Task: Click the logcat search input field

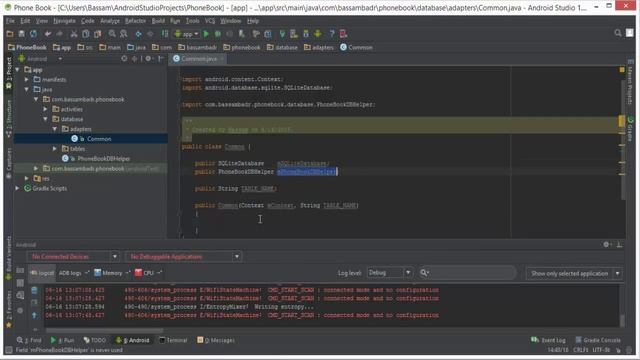Action: (x=468, y=273)
